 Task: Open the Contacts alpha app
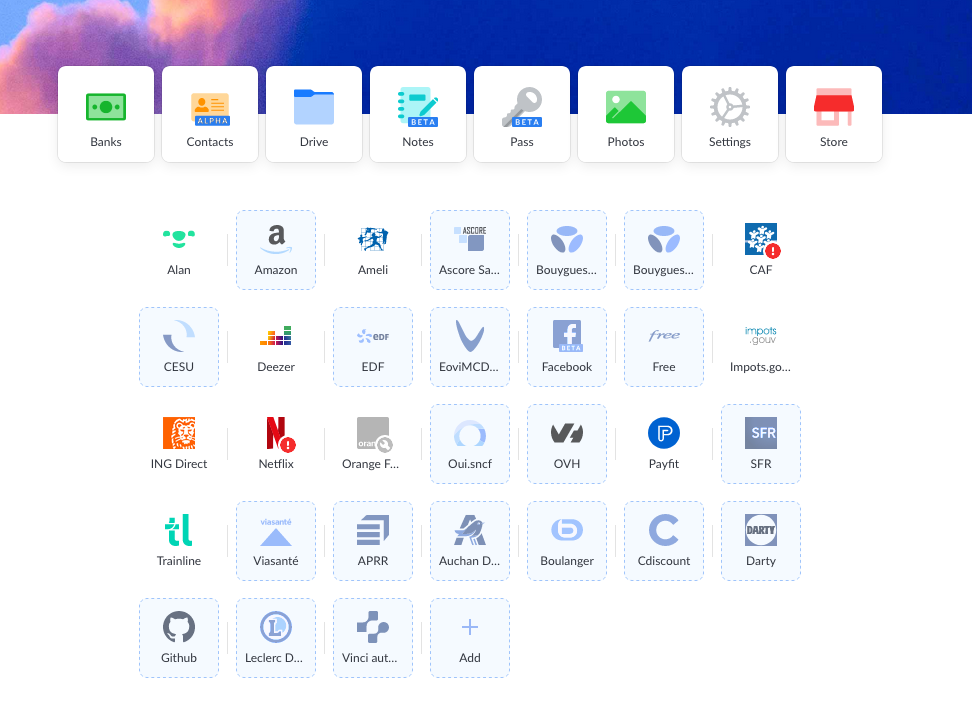coord(210,114)
